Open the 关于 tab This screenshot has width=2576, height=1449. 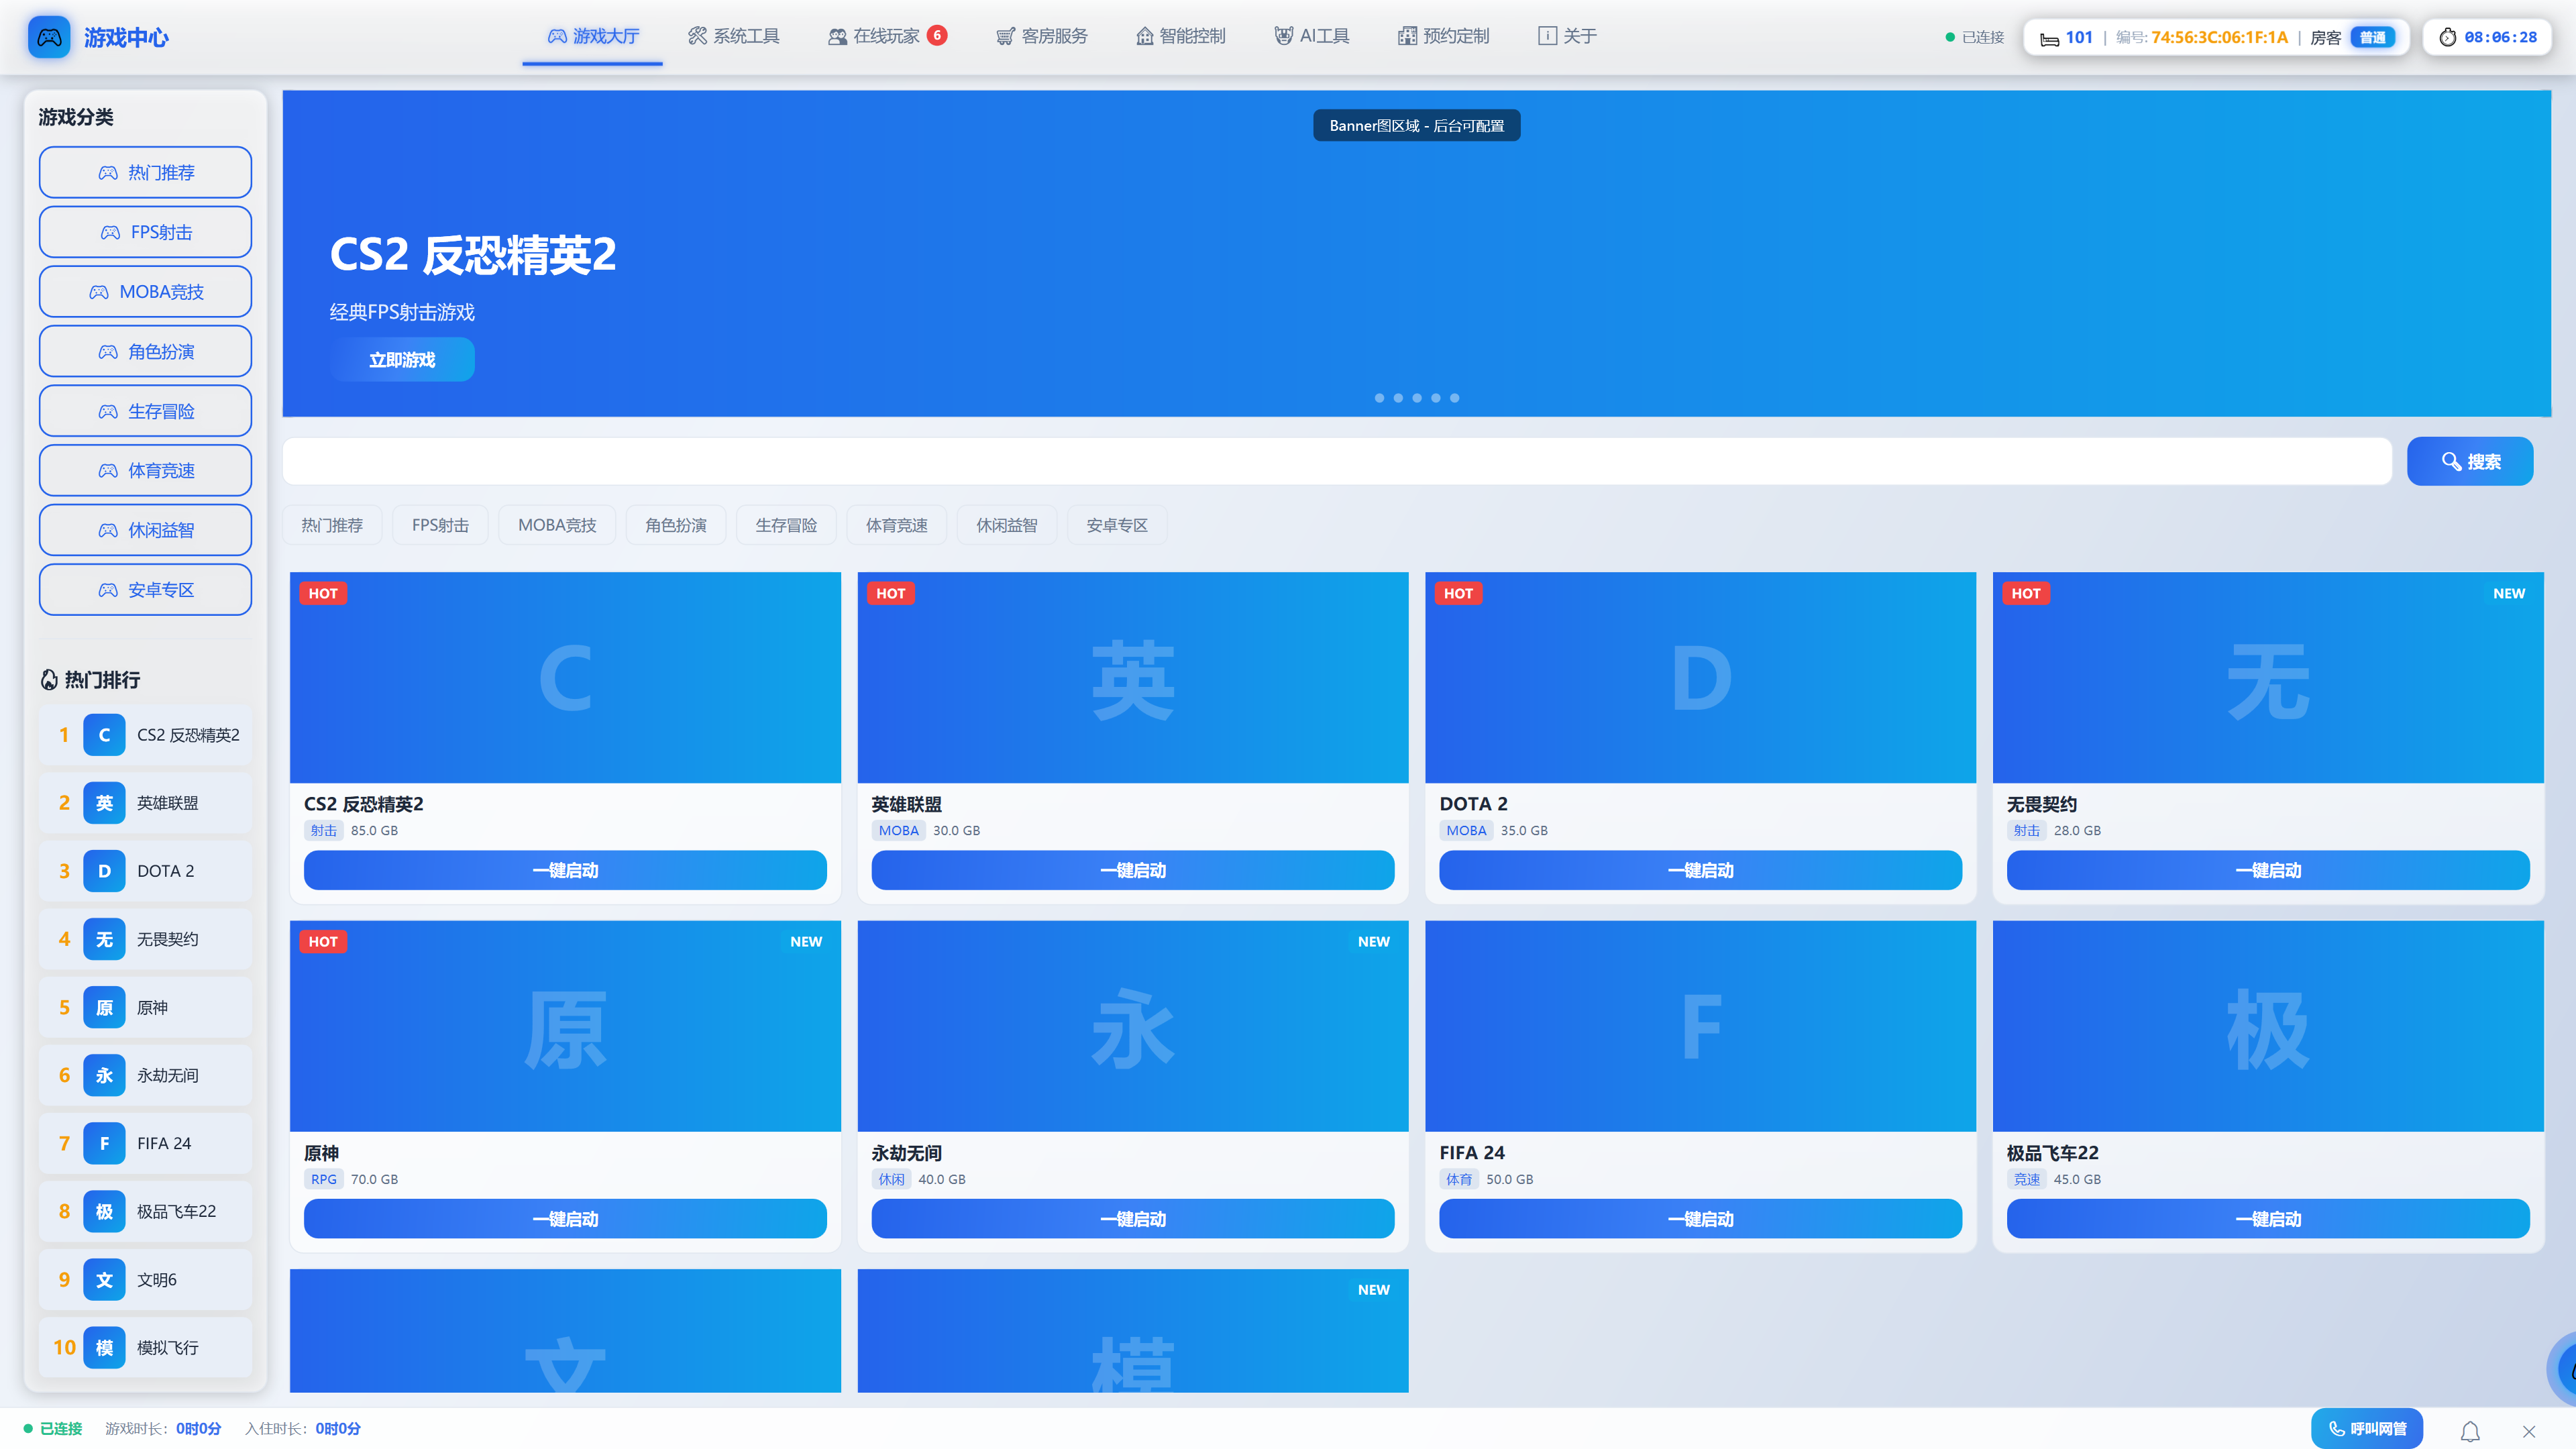coord(1567,36)
